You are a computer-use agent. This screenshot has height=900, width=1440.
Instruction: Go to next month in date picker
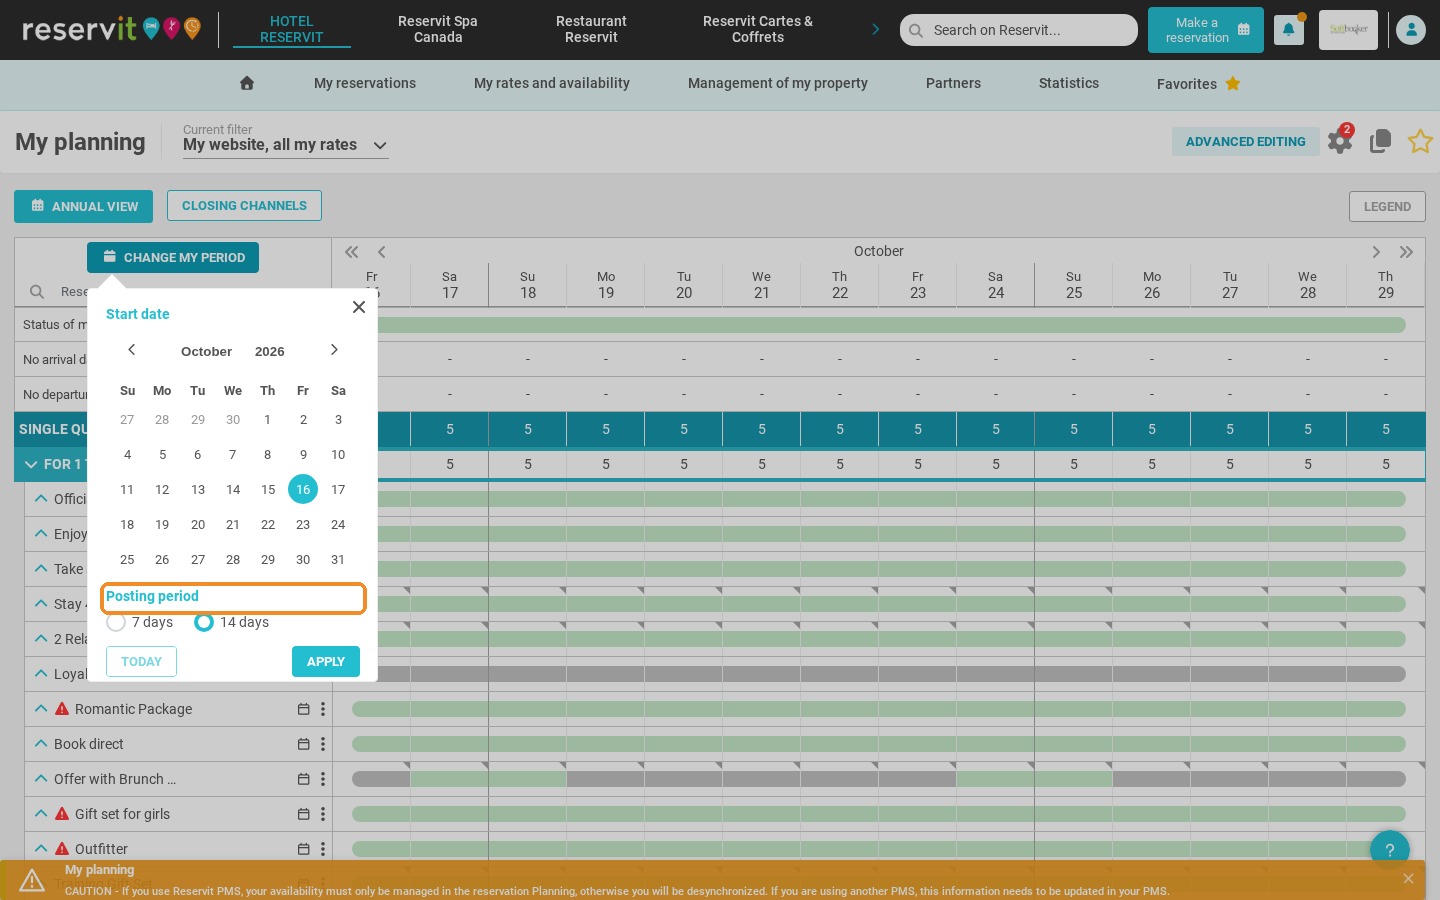point(334,350)
